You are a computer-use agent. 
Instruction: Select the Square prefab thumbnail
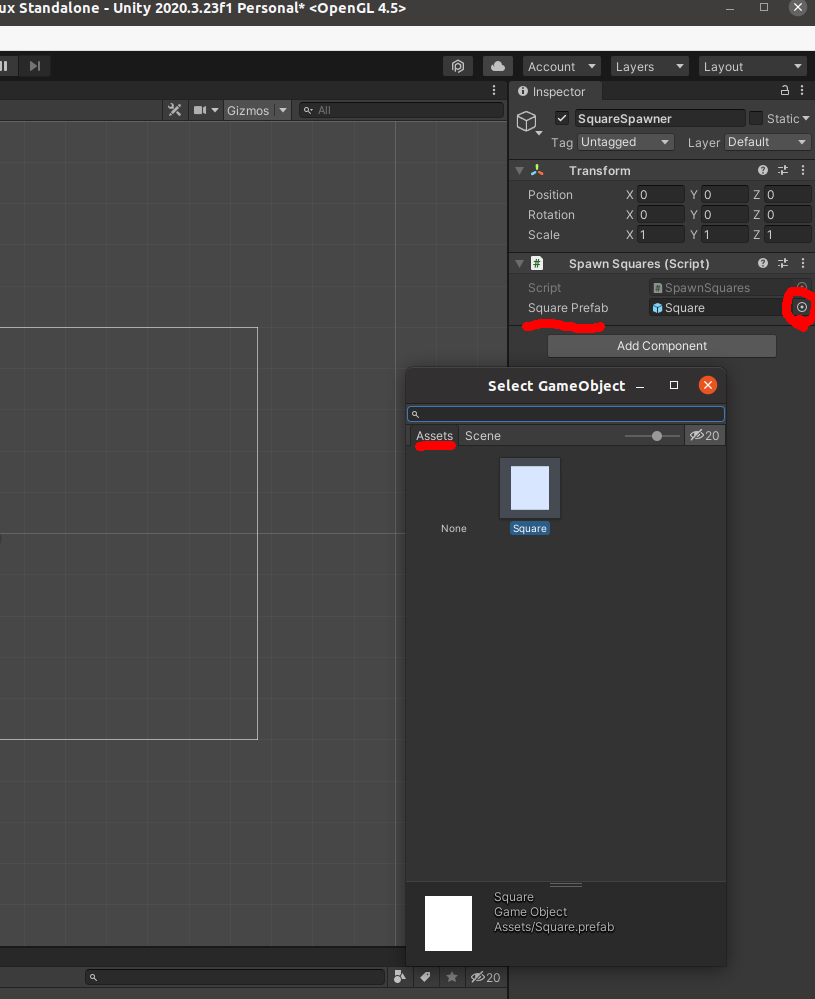529,488
